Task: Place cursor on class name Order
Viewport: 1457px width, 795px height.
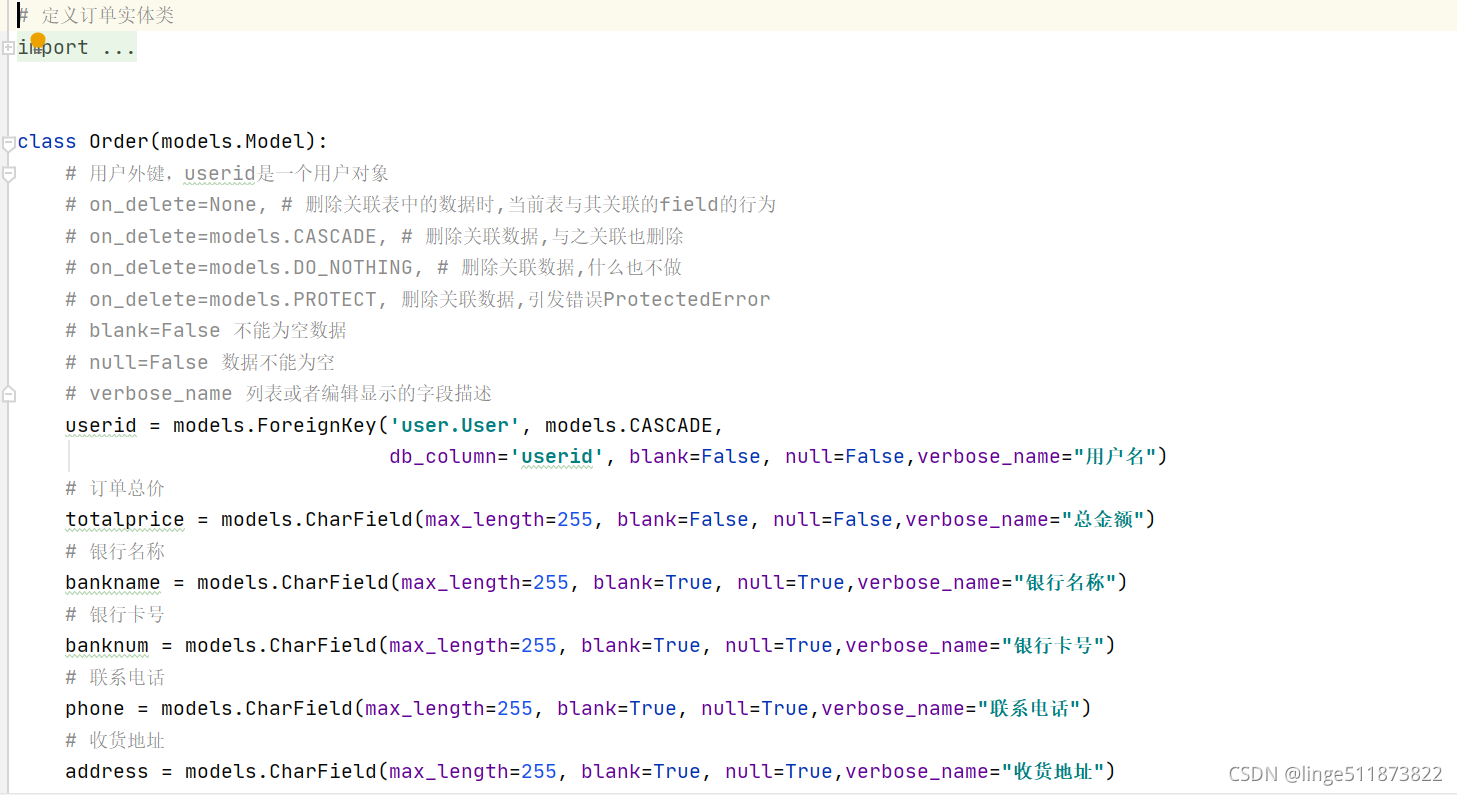Action: (119, 141)
